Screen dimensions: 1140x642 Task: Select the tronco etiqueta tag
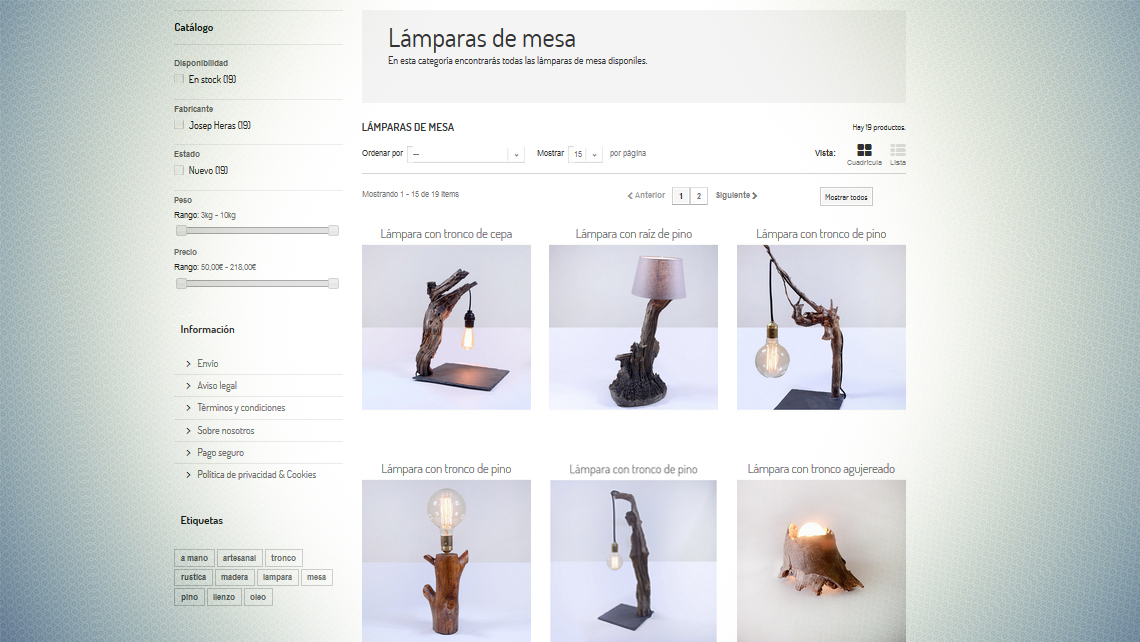(x=283, y=557)
